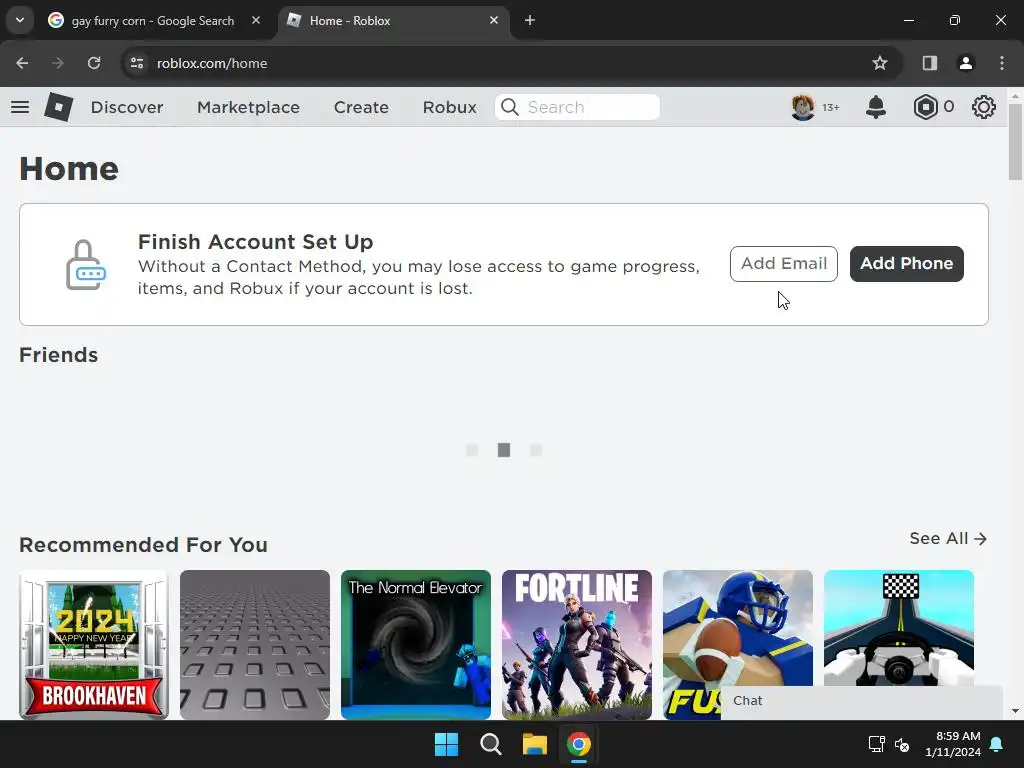The image size is (1024, 768).
Task: Open a new browser tab
Action: pyautogui.click(x=530, y=20)
